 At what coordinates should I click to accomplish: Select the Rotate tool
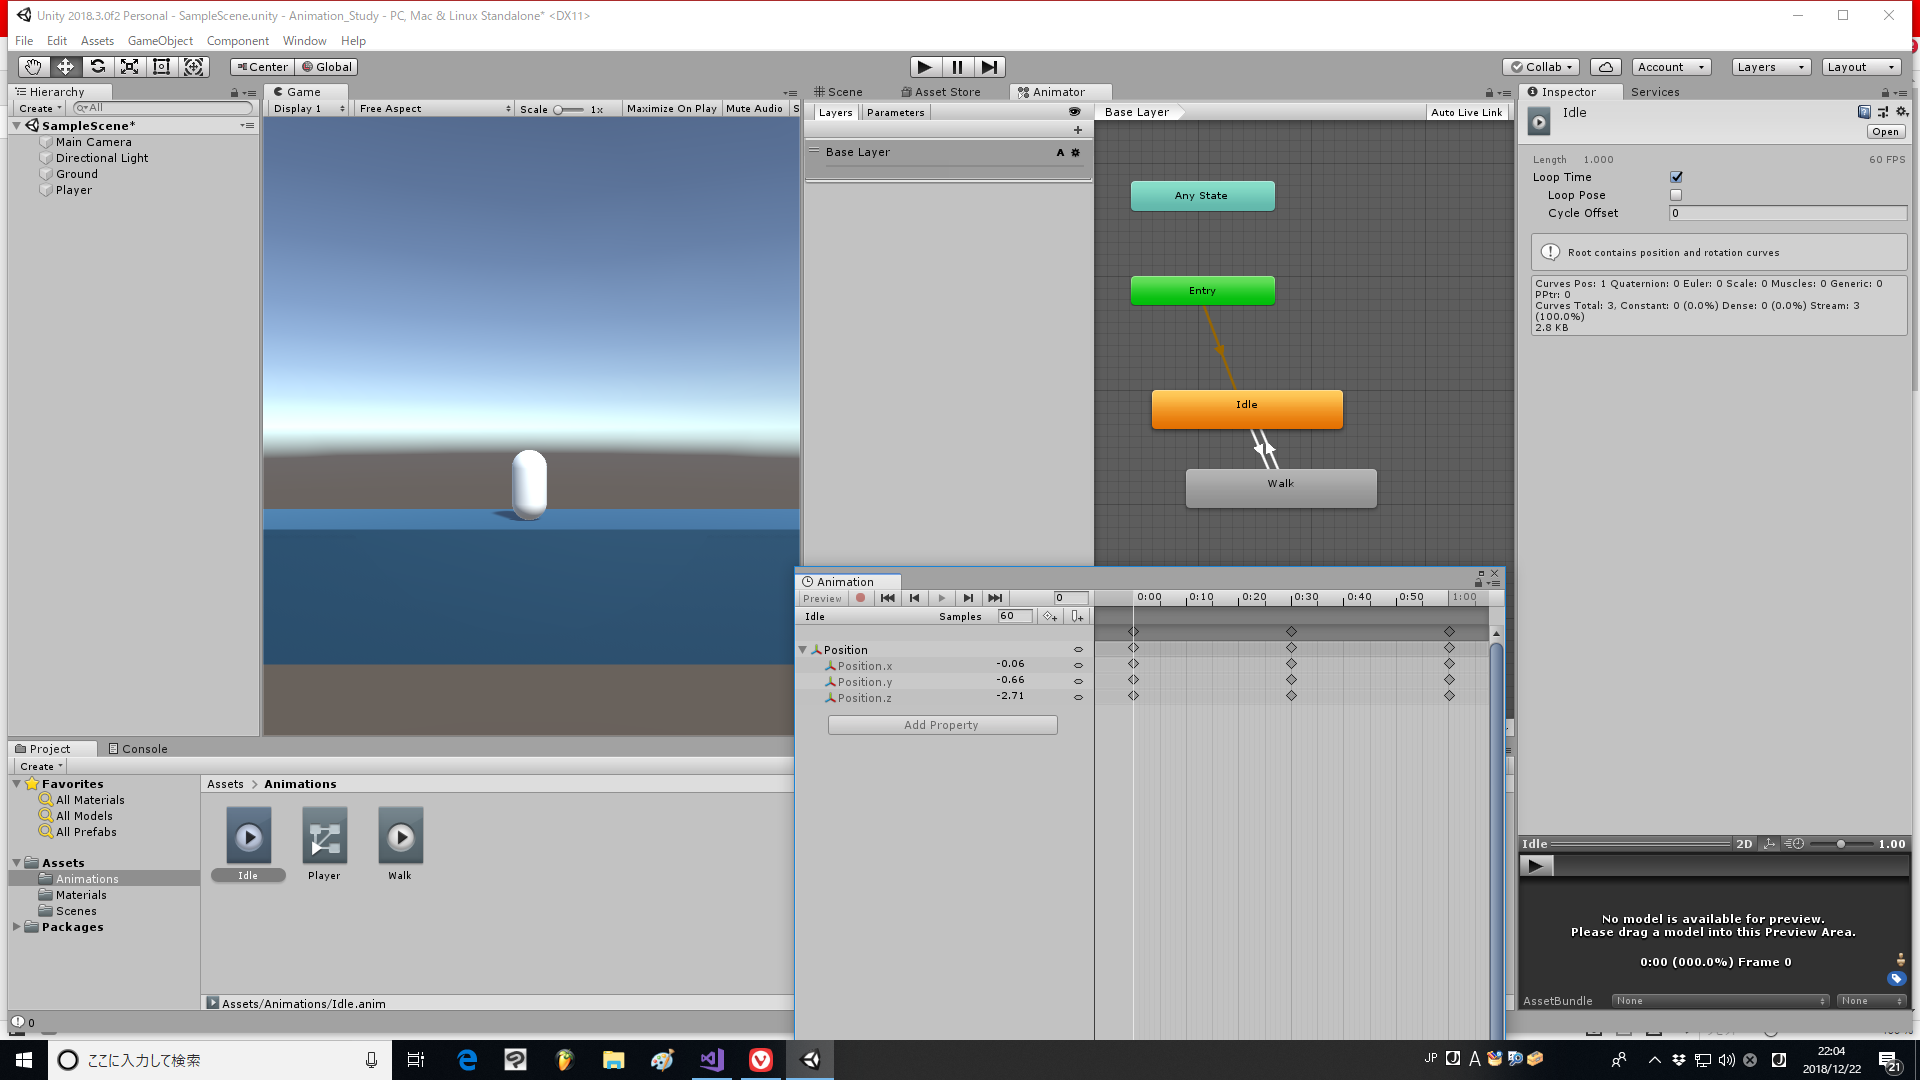pyautogui.click(x=98, y=66)
